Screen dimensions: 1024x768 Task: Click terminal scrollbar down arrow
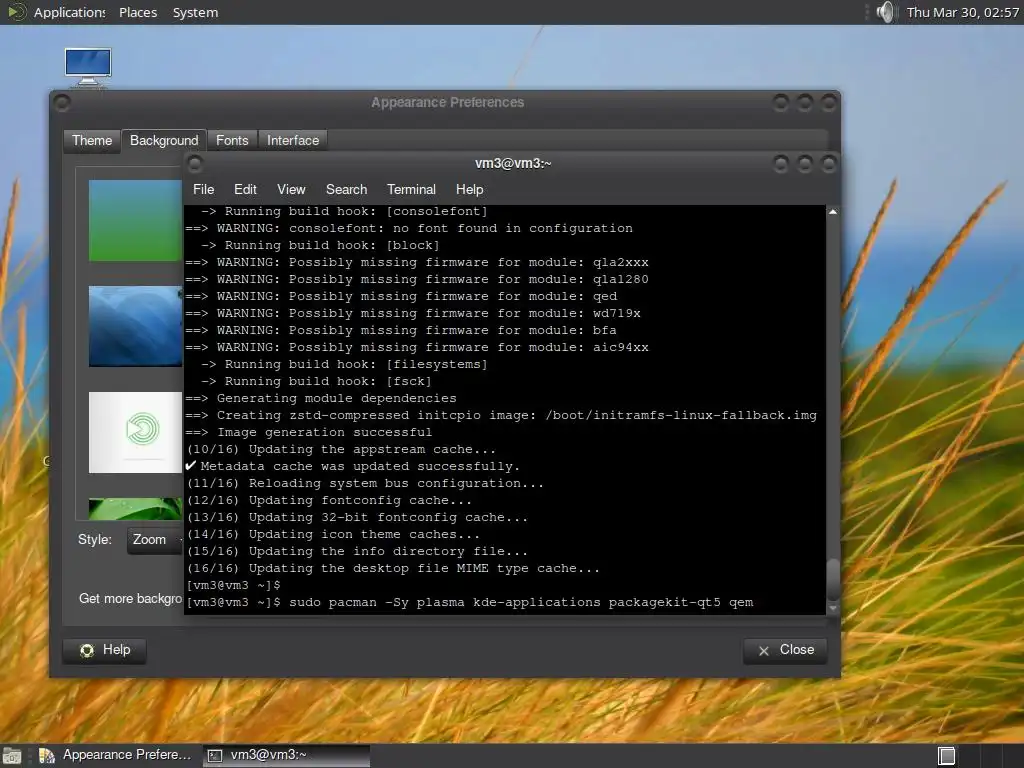pyautogui.click(x=833, y=608)
